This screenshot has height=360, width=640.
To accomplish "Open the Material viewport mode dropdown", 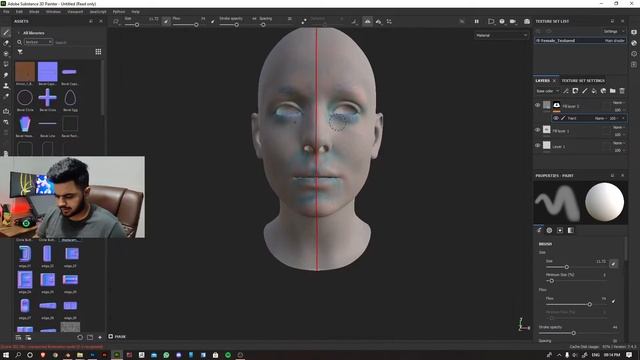I will (x=501, y=36).
